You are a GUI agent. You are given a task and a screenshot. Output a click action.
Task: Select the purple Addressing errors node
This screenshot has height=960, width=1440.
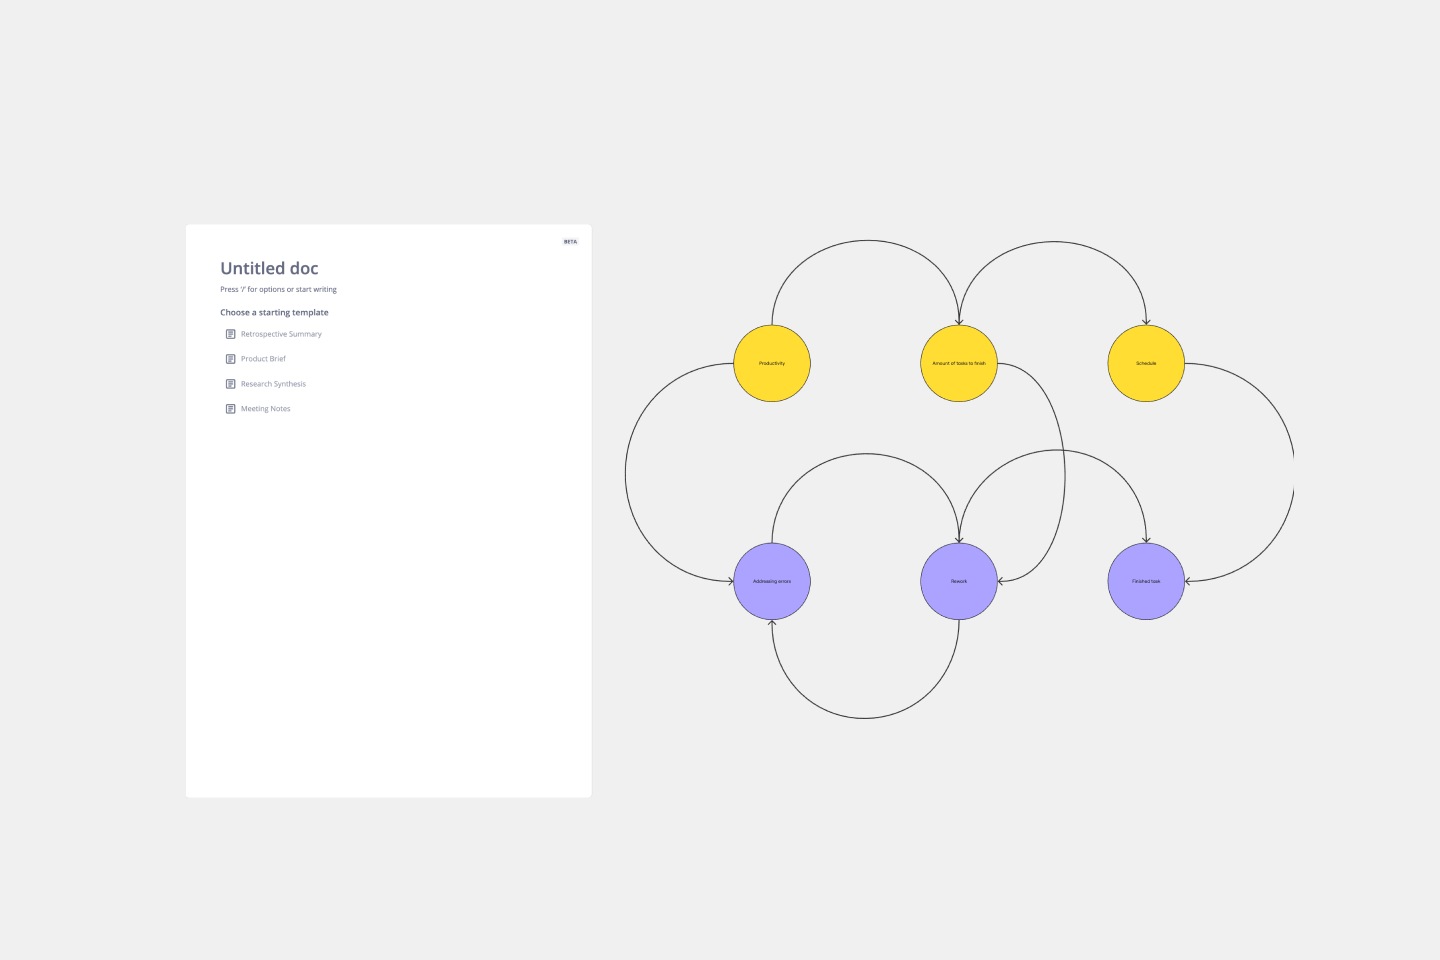pos(772,581)
